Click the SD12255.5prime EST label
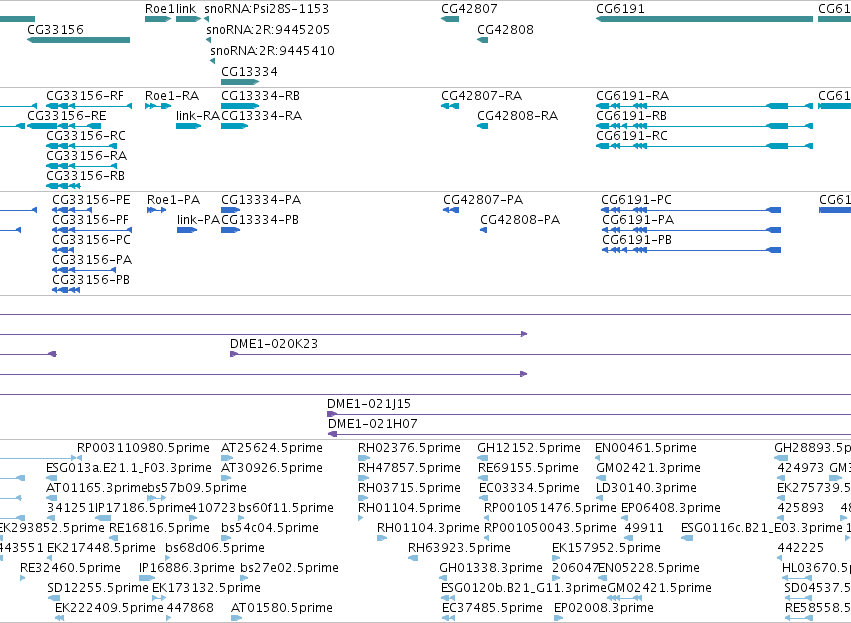 point(98,588)
